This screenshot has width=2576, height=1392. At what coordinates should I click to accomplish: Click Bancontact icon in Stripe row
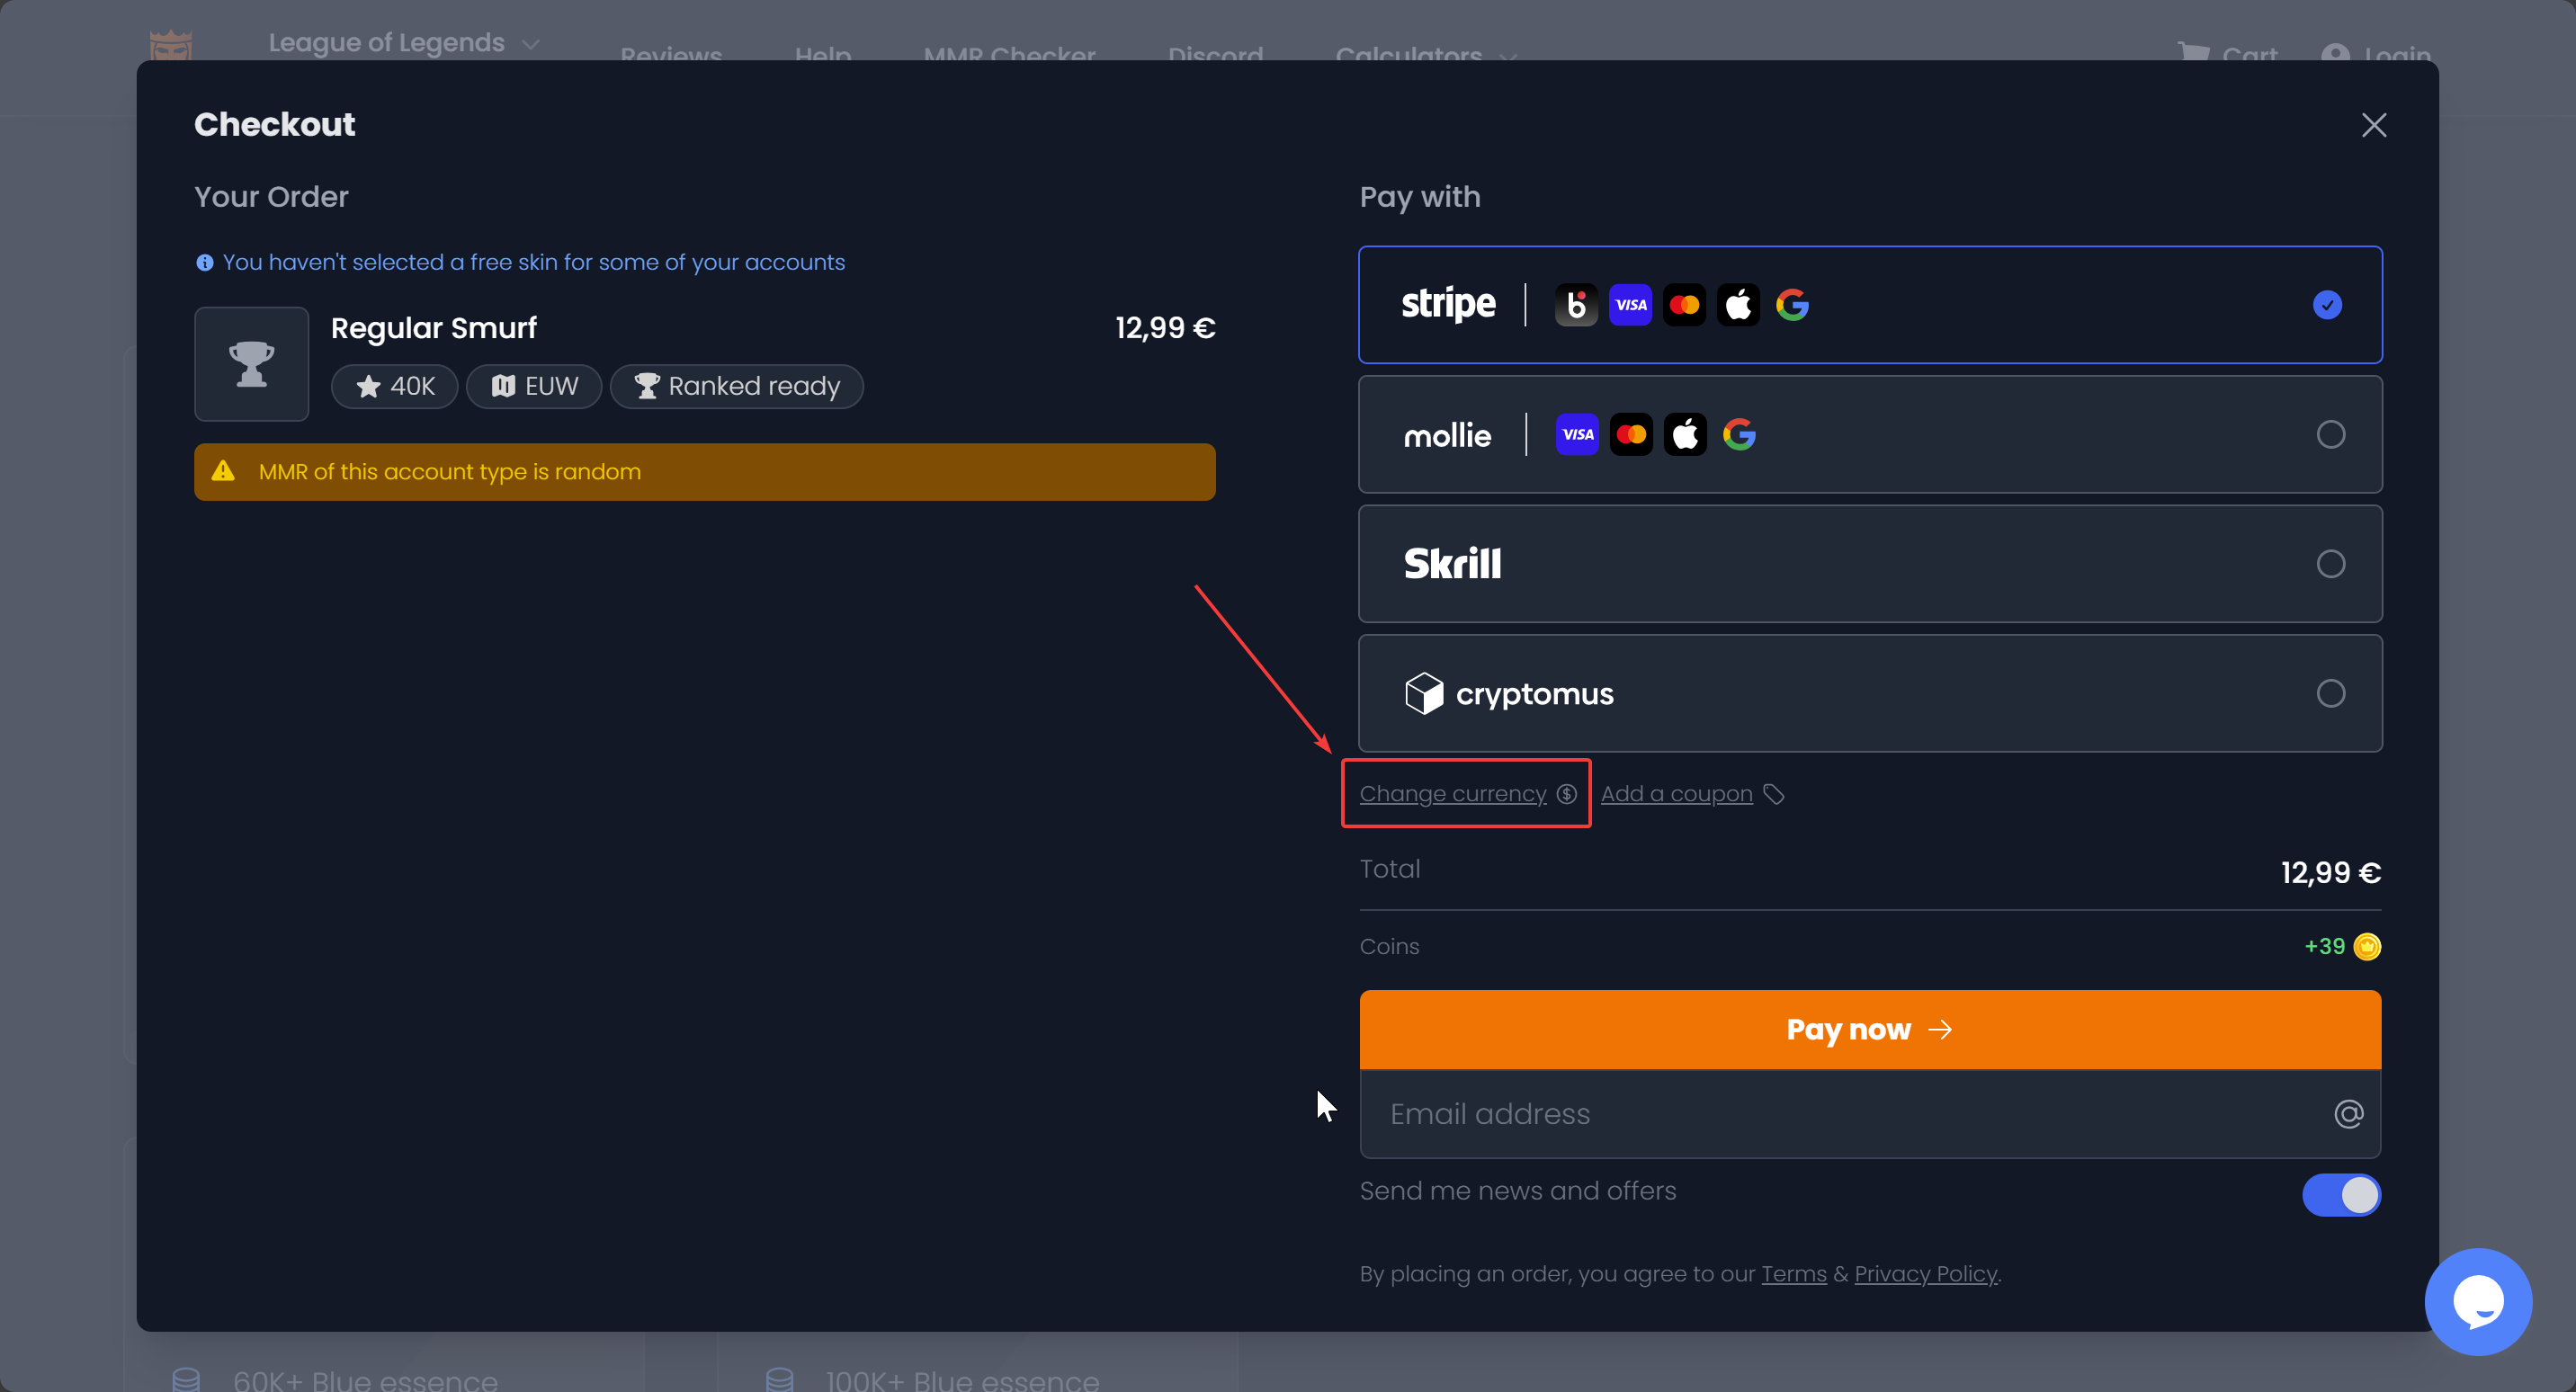click(x=1576, y=305)
